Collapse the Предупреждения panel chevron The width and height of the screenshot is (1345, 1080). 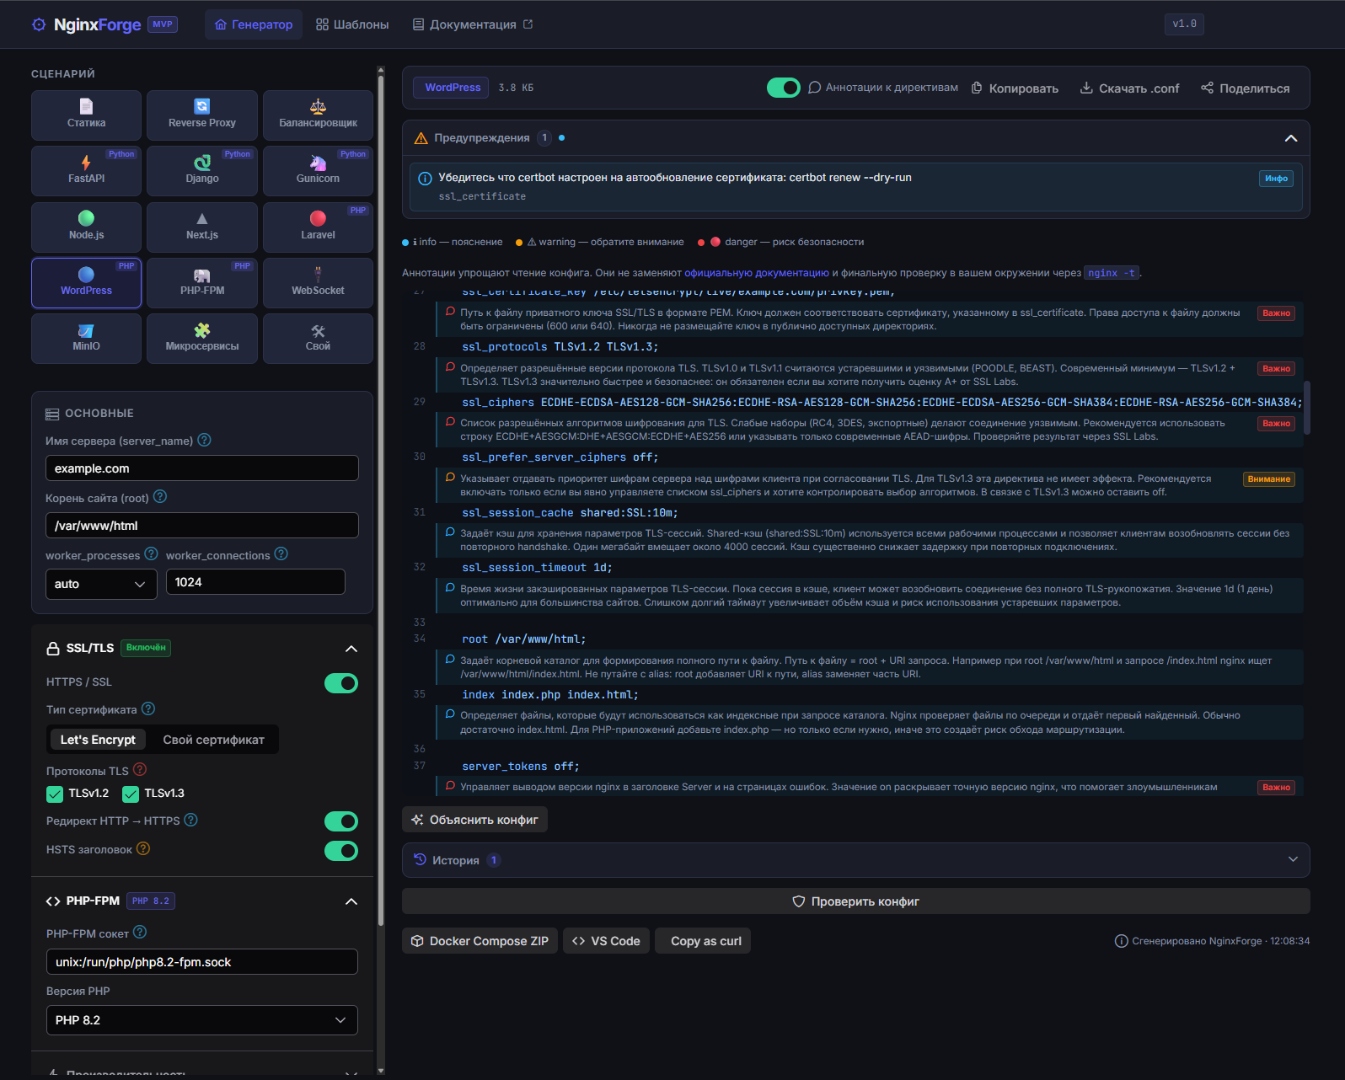[x=1291, y=138]
